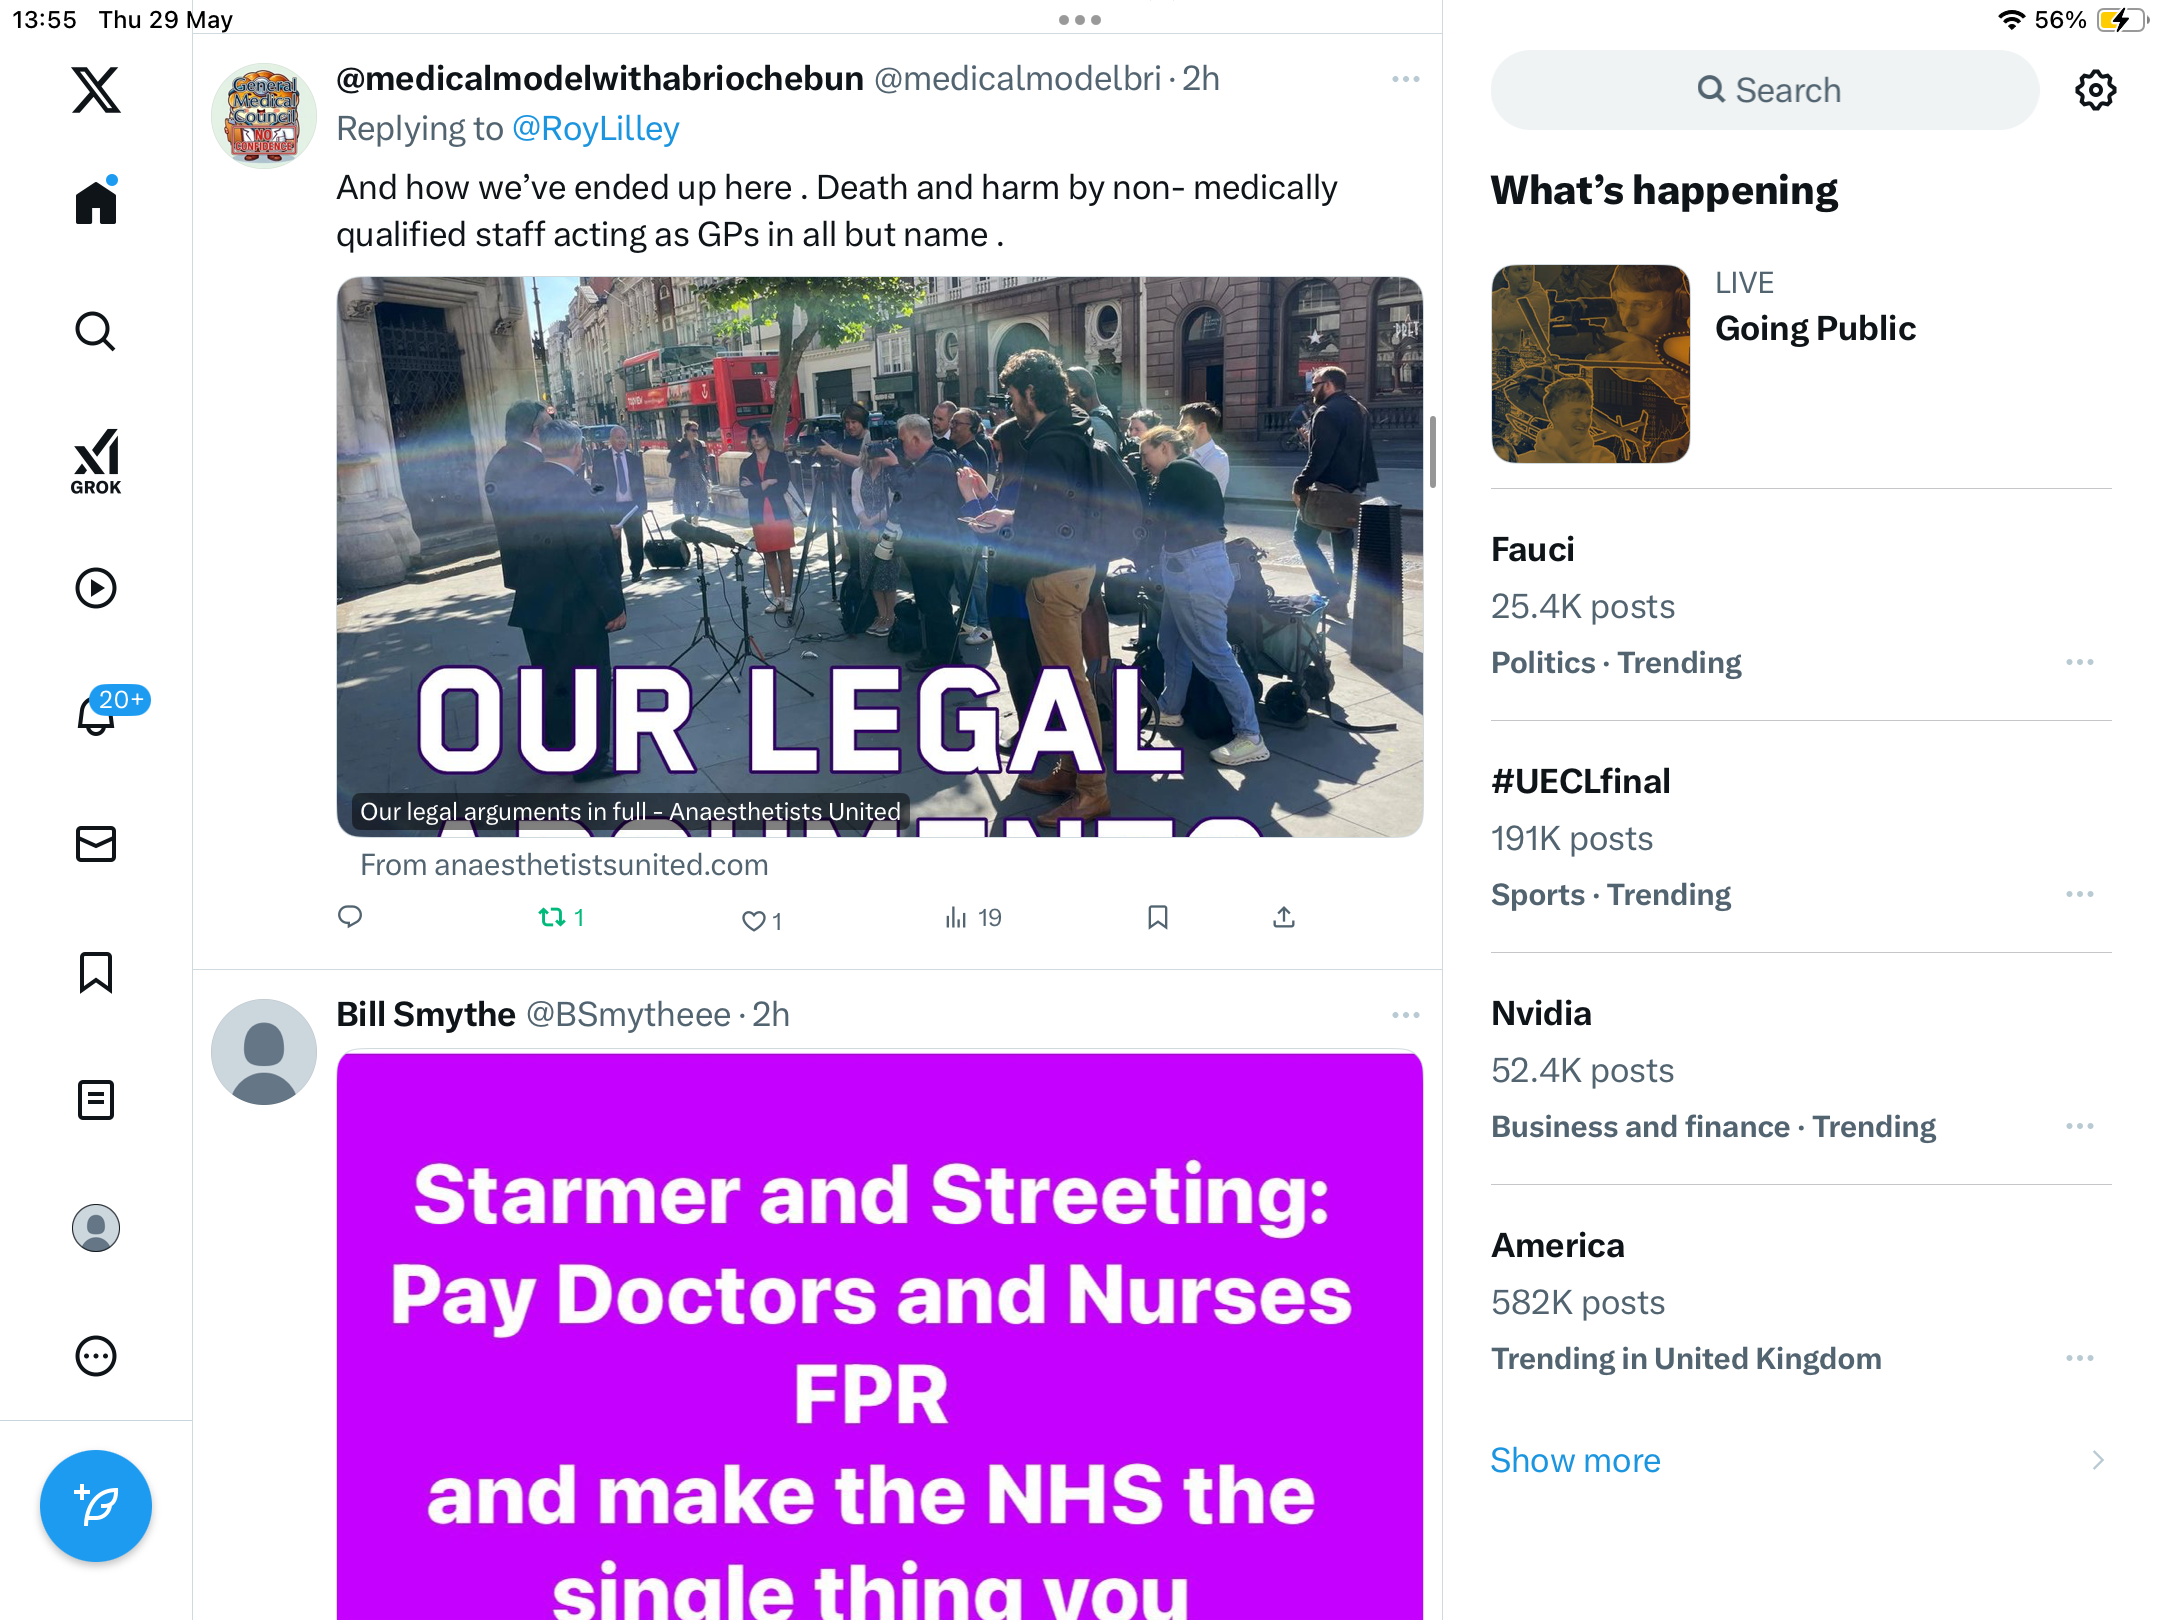Viewport: 2160px width, 1620px height.
Task: Open Grok from the sidebar
Action: (x=96, y=461)
